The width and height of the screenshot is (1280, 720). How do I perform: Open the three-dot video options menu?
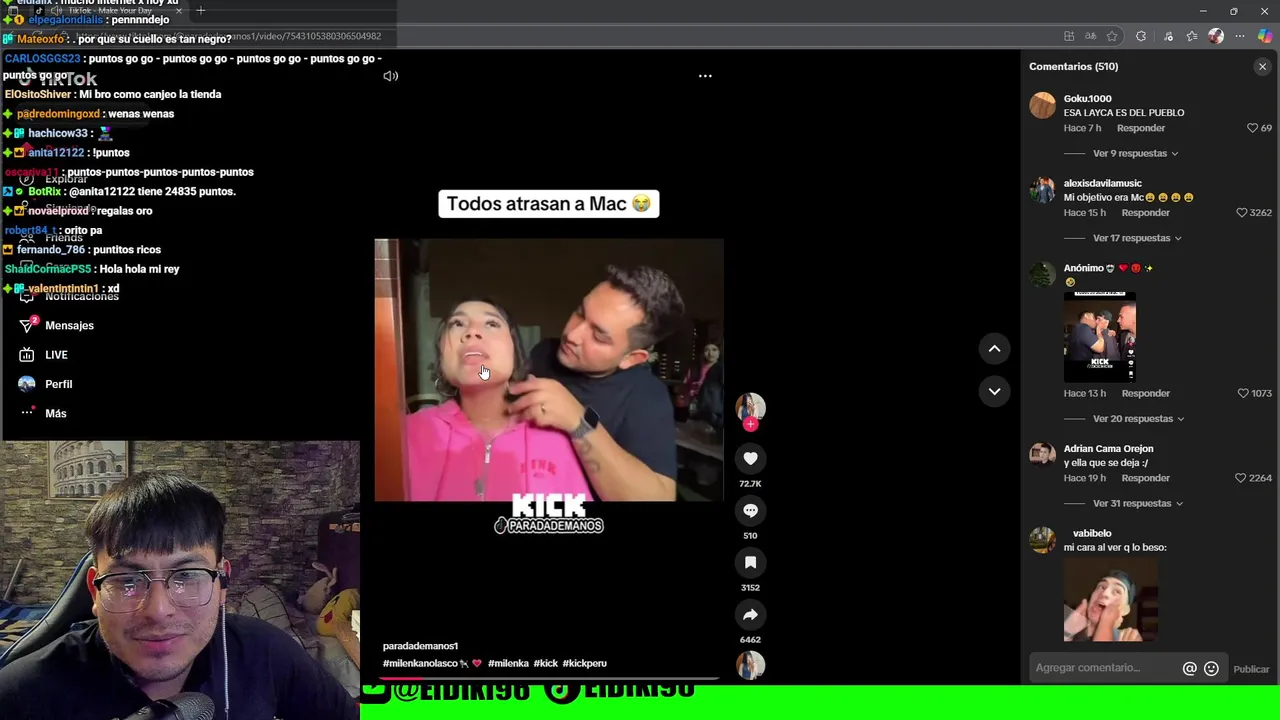coord(705,75)
